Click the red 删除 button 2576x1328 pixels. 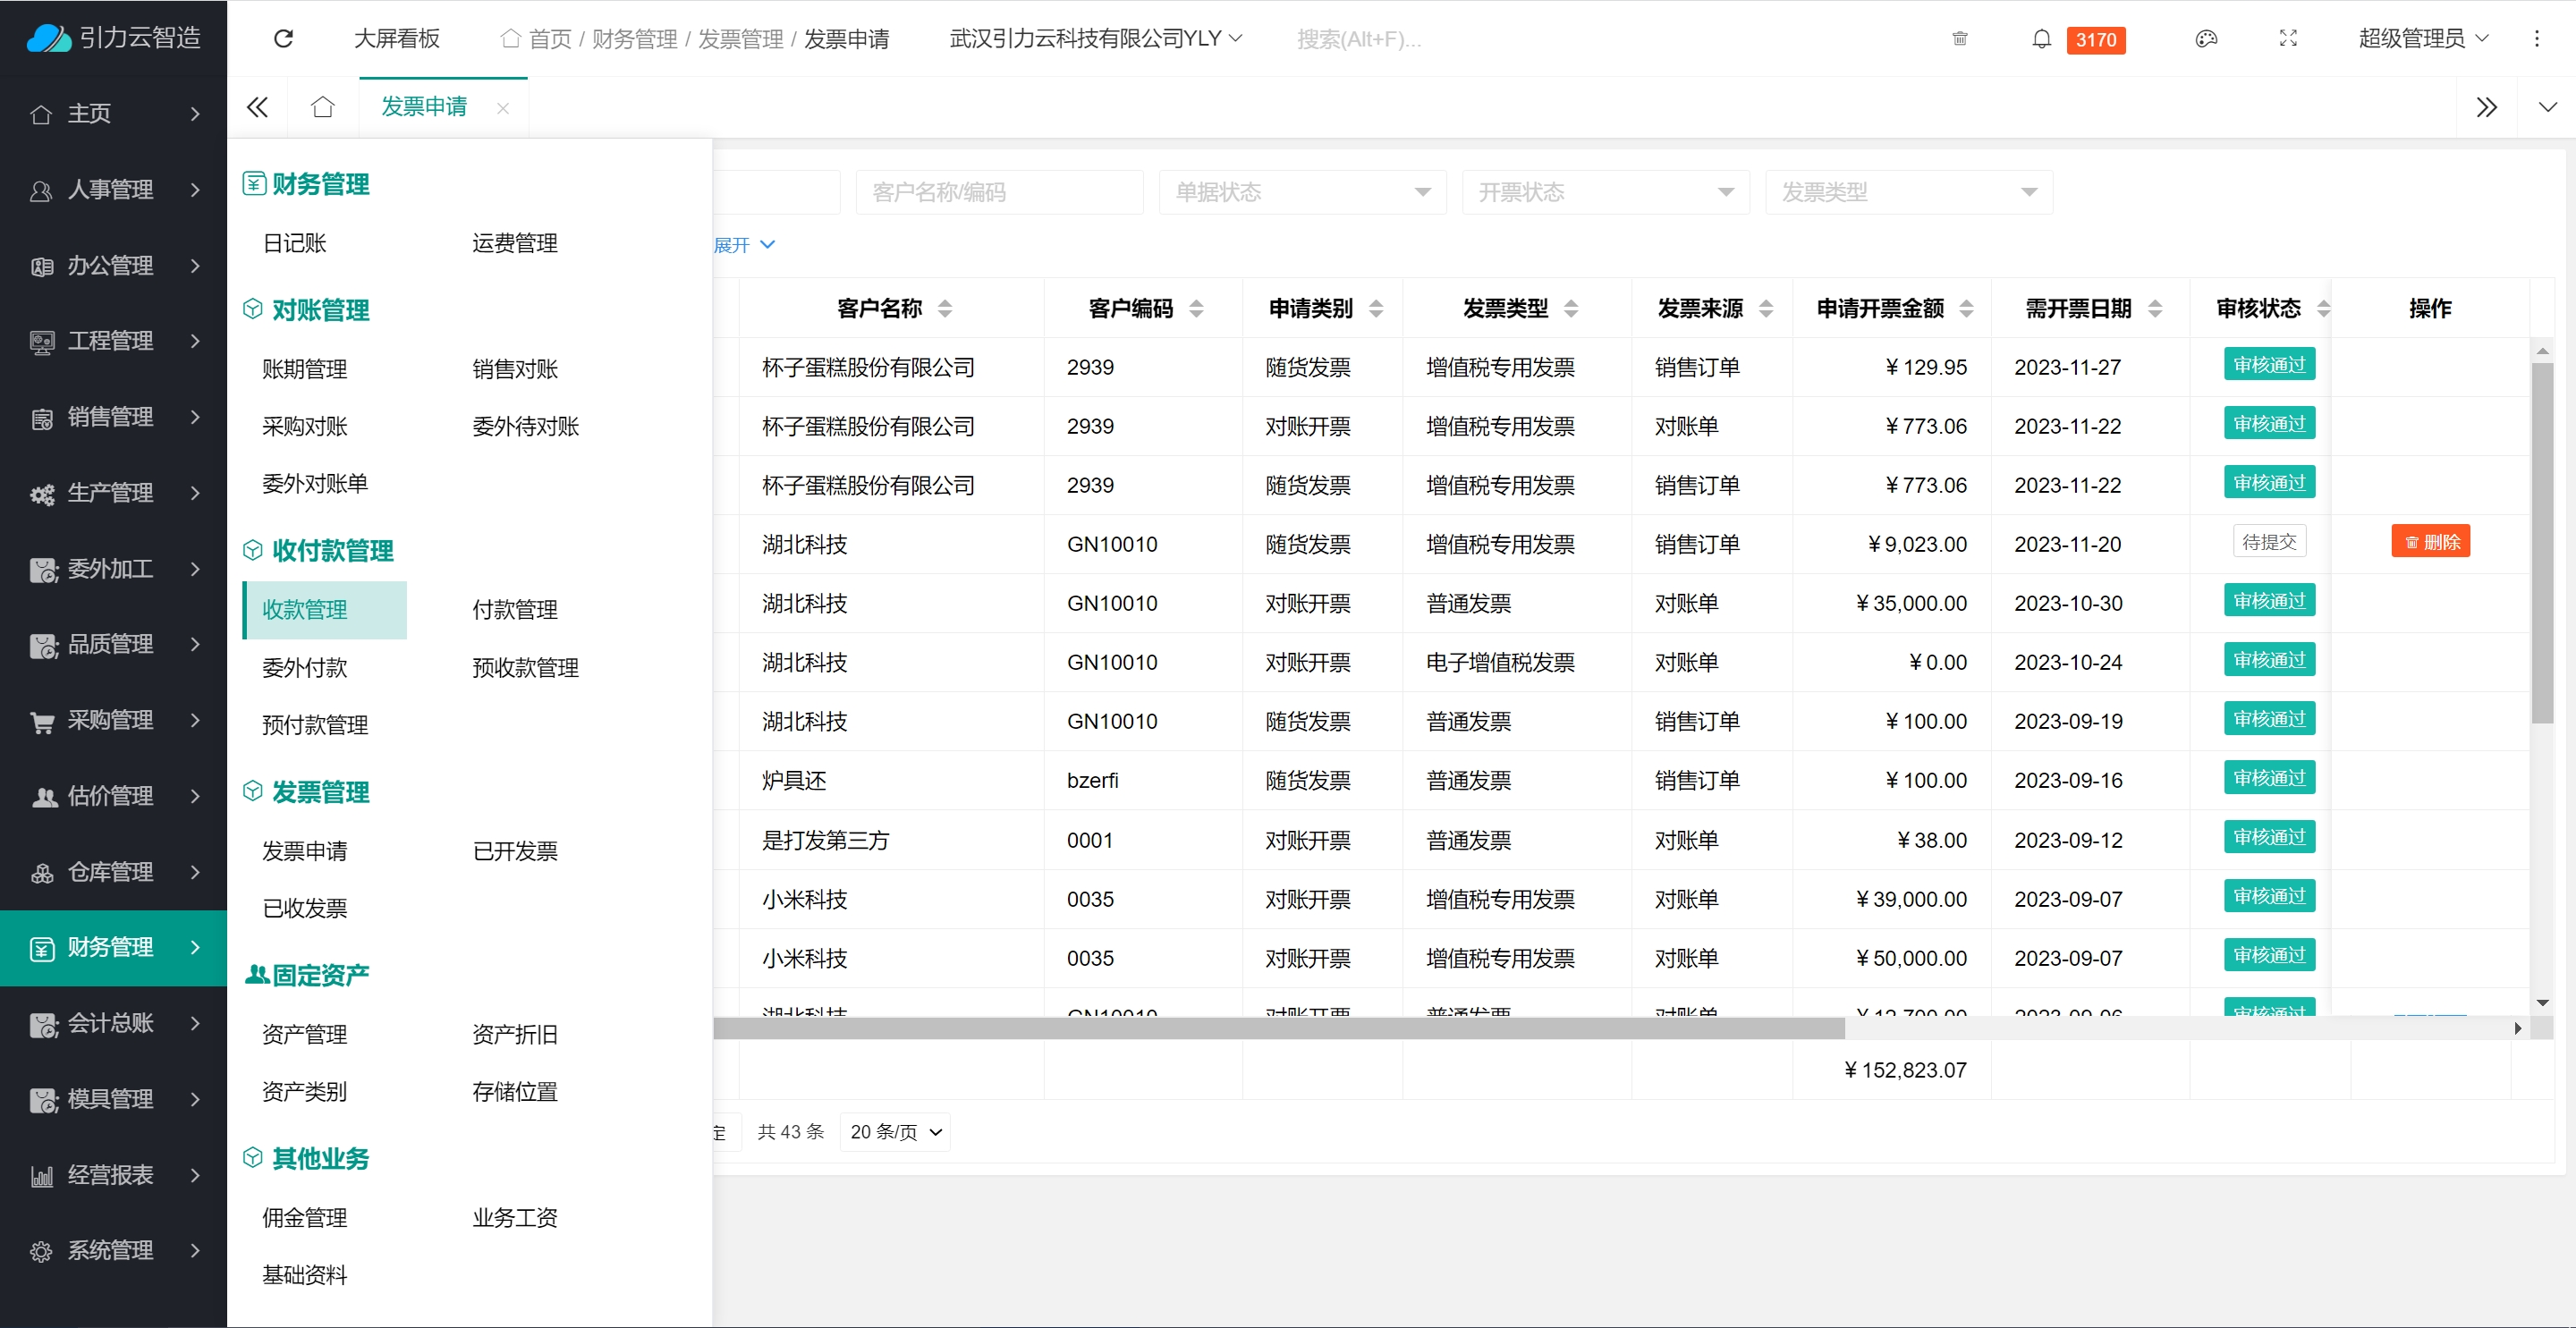[2430, 542]
